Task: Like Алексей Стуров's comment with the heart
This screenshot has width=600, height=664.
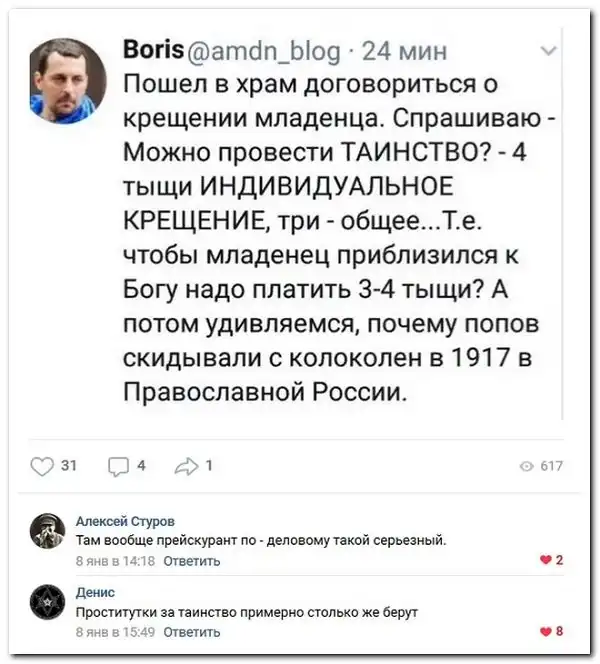Action: [x=546, y=560]
